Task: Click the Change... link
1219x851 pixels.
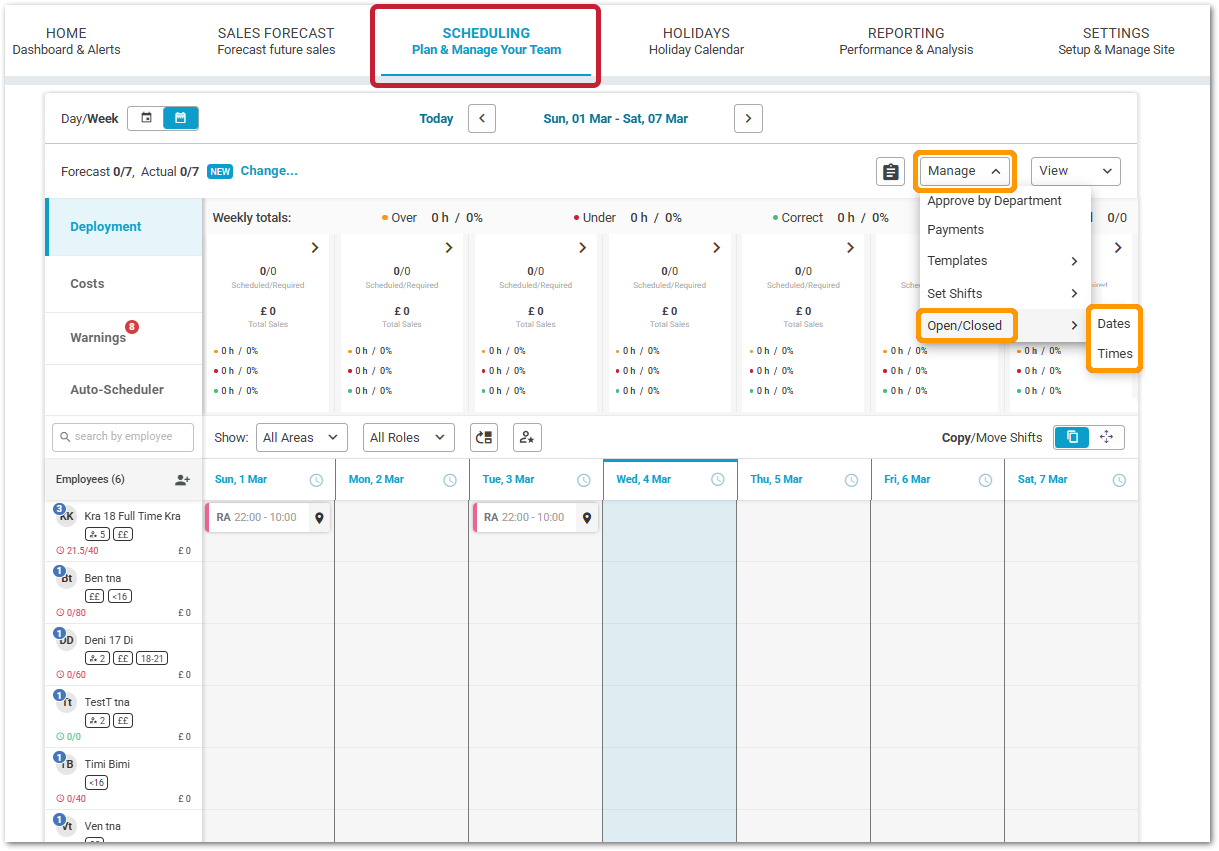Action: [269, 171]
